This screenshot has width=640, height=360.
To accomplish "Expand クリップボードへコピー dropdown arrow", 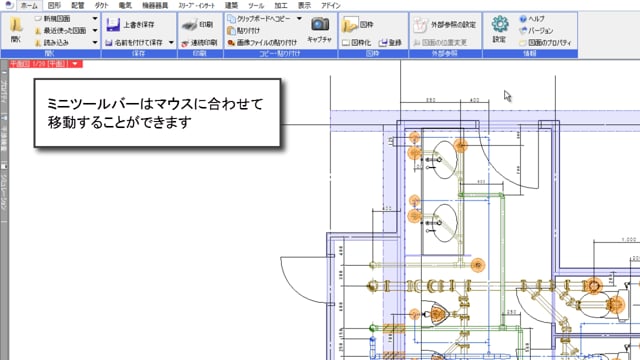I will pos(299,19).
